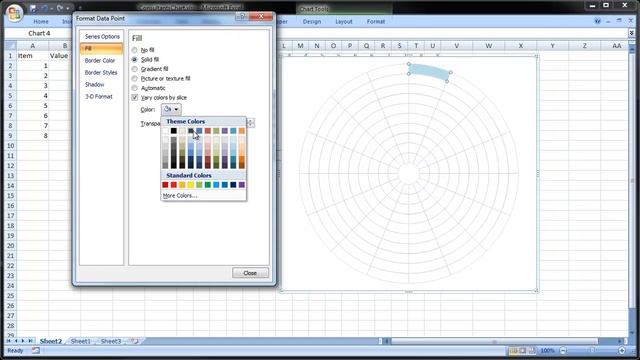This screenshot has height=360, width=640.
Task: Select cell A1 containing Item
Action: pyautogui.click(x=32, y=56)
